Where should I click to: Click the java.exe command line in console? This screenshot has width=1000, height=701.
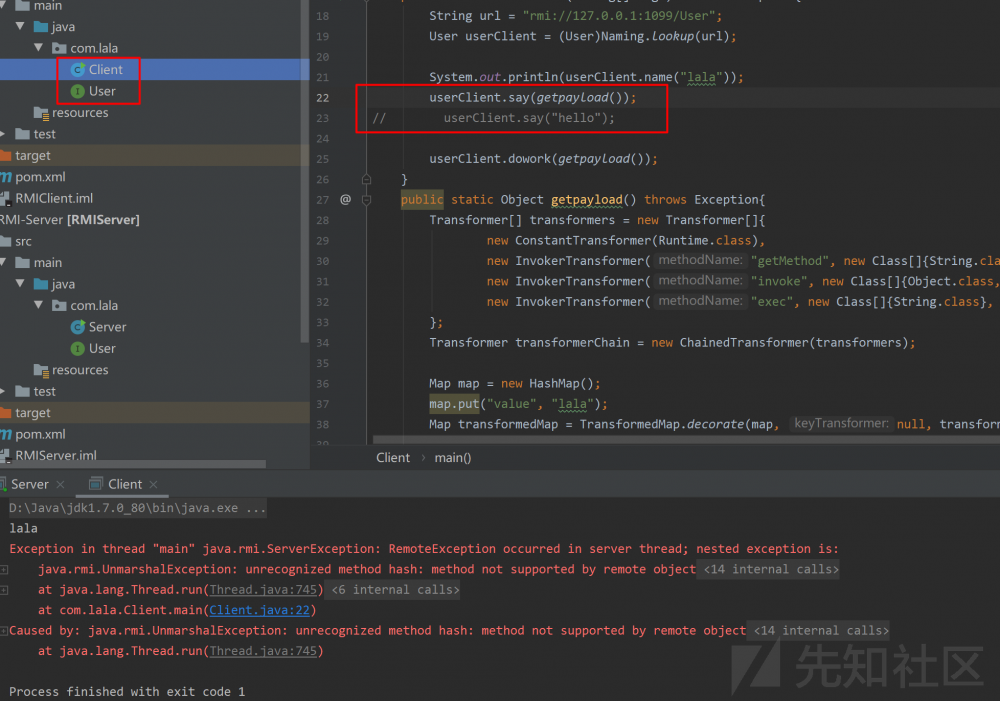pyautogui.click(x=137, y=508)
